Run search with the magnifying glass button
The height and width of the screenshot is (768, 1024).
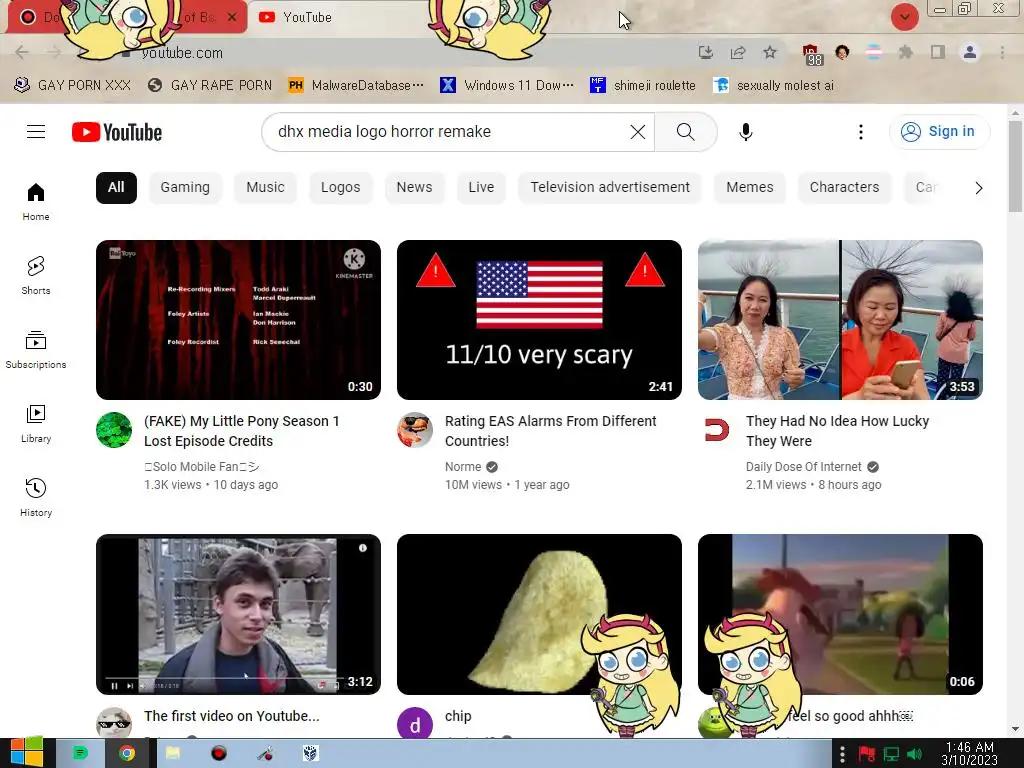(686, 132)
